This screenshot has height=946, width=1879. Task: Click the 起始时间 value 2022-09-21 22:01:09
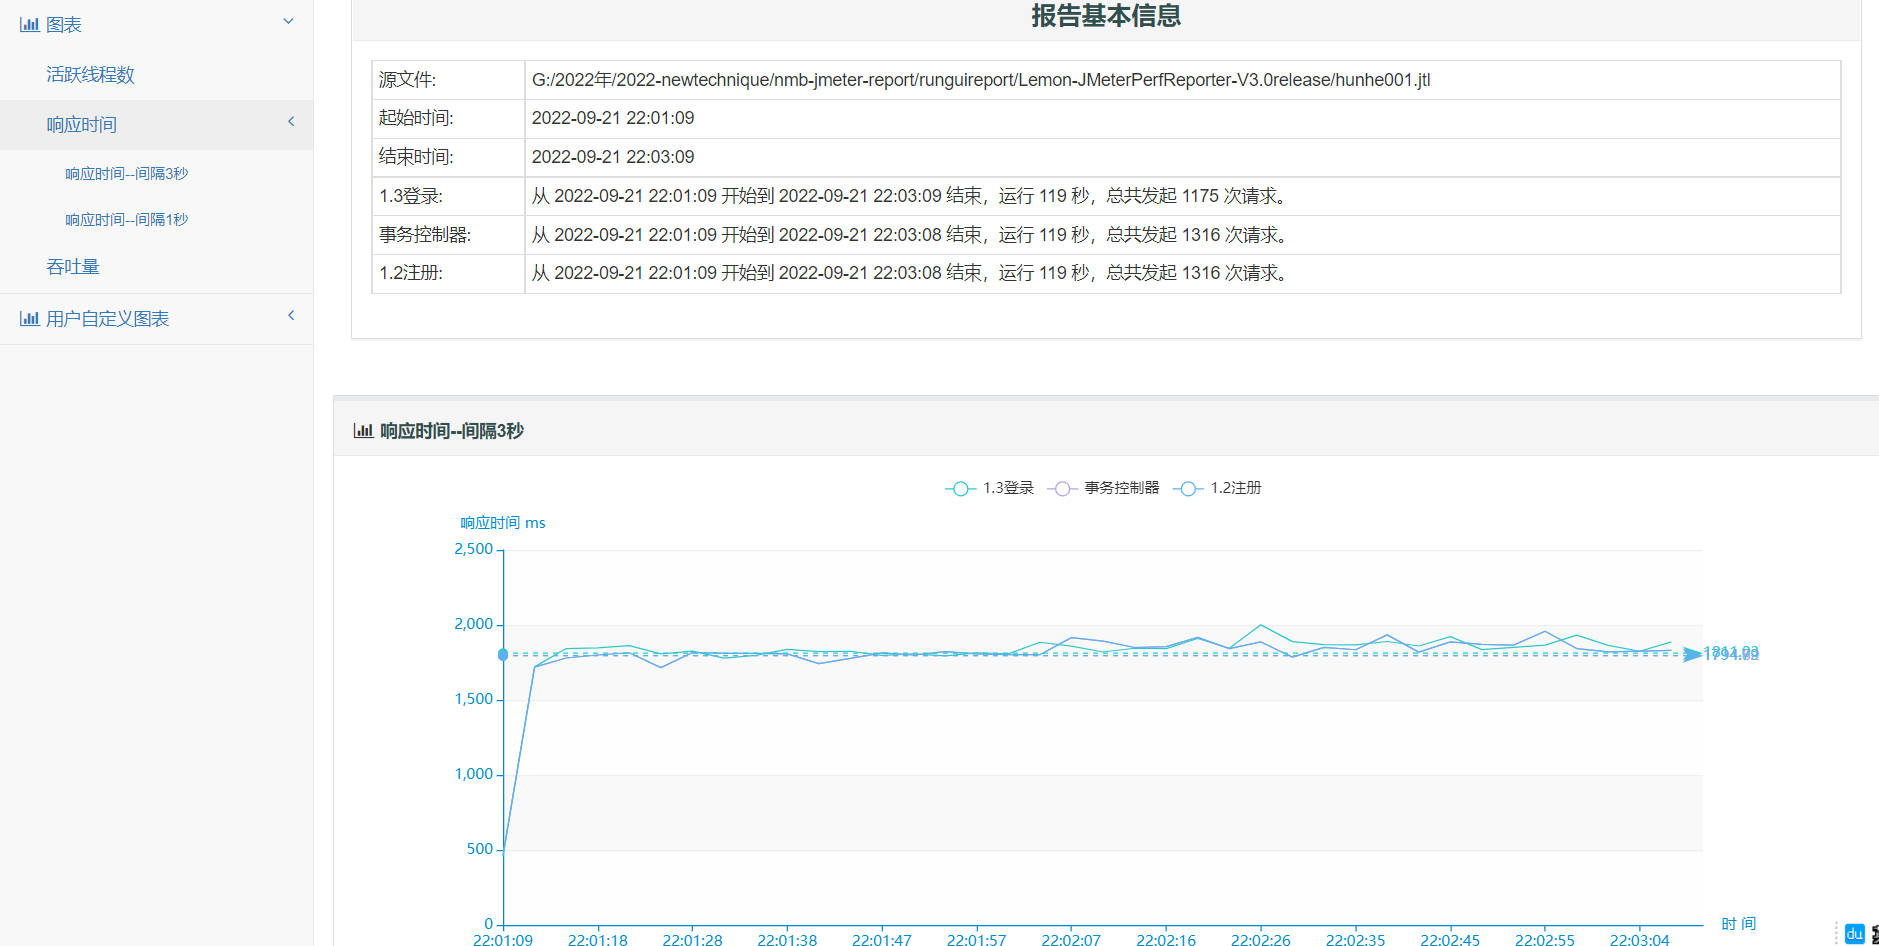613,118
